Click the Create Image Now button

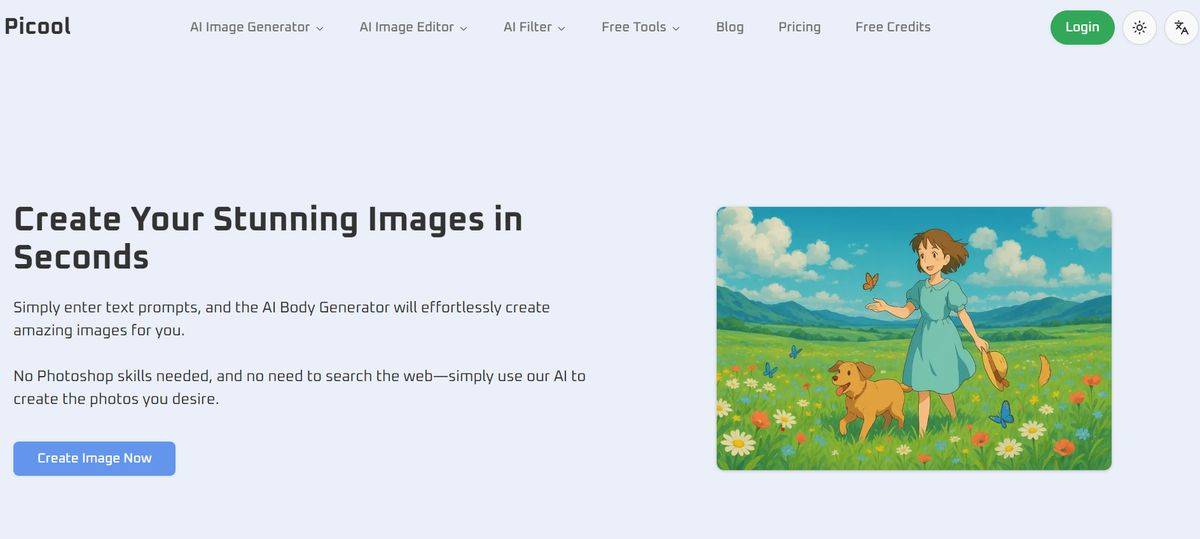tap(94, 458)
